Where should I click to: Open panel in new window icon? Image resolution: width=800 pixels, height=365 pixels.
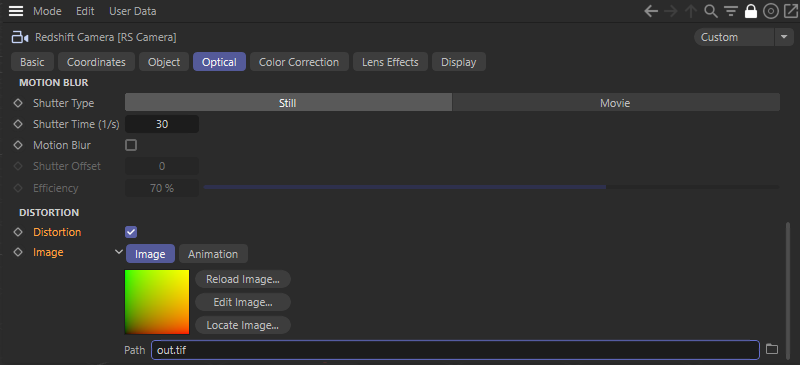(x=790, y=11)
